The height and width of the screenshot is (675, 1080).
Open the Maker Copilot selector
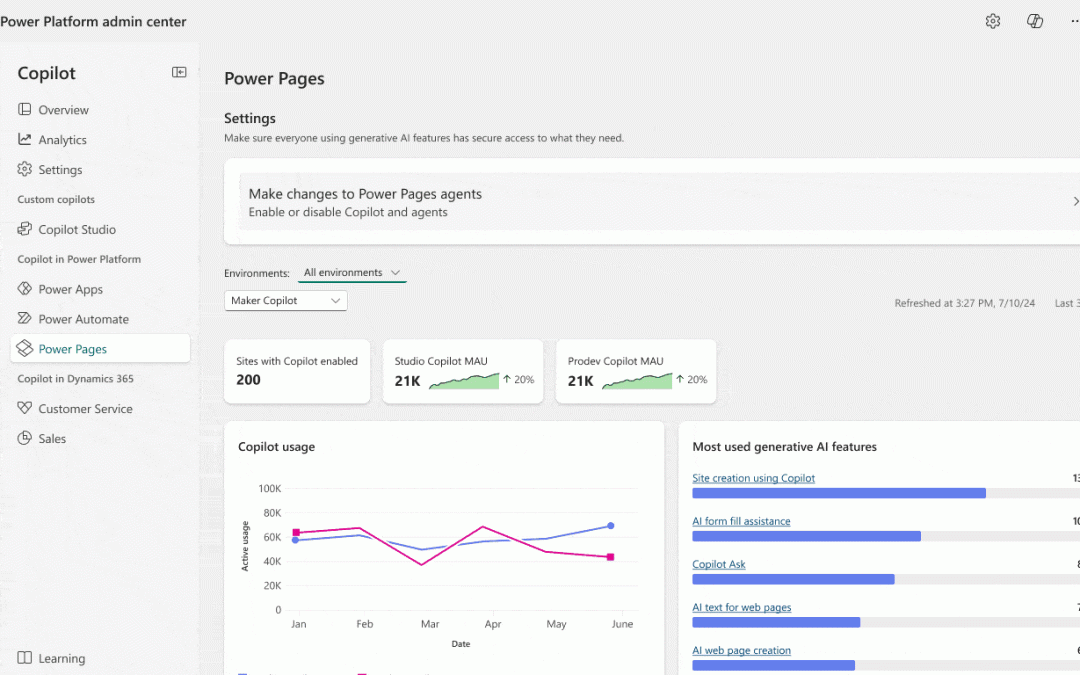(x=285, y=300)
